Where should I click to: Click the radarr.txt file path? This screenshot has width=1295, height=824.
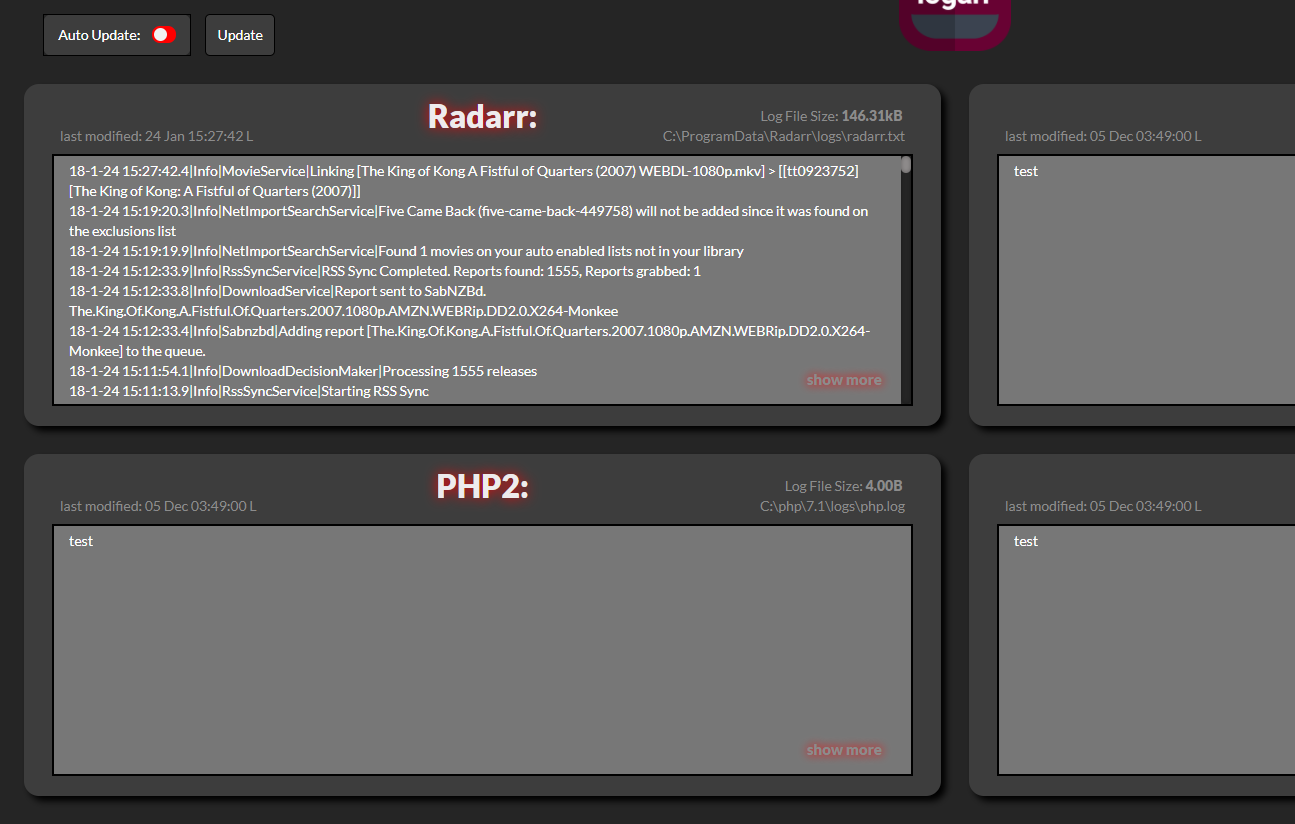click(784, 135)
